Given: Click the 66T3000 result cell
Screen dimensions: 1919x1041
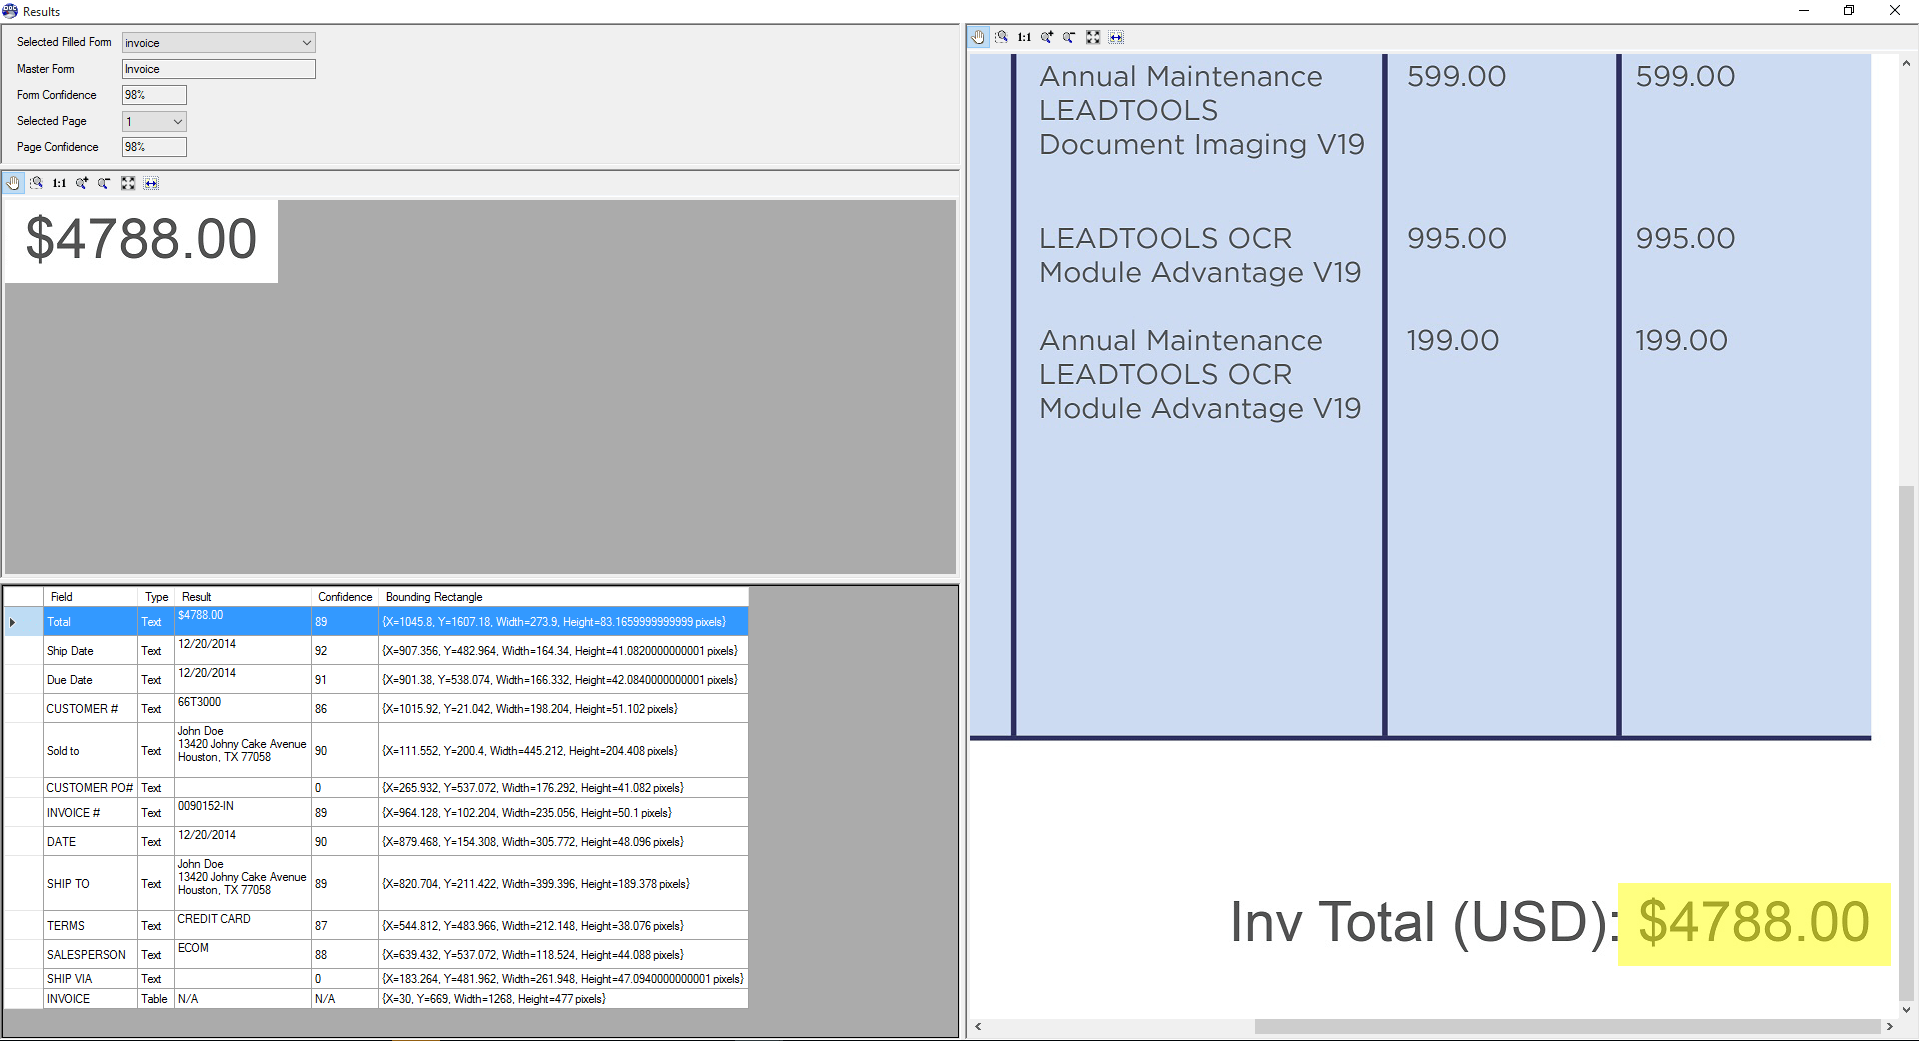Looking at the screenshot, I should [x=243, y=709].
